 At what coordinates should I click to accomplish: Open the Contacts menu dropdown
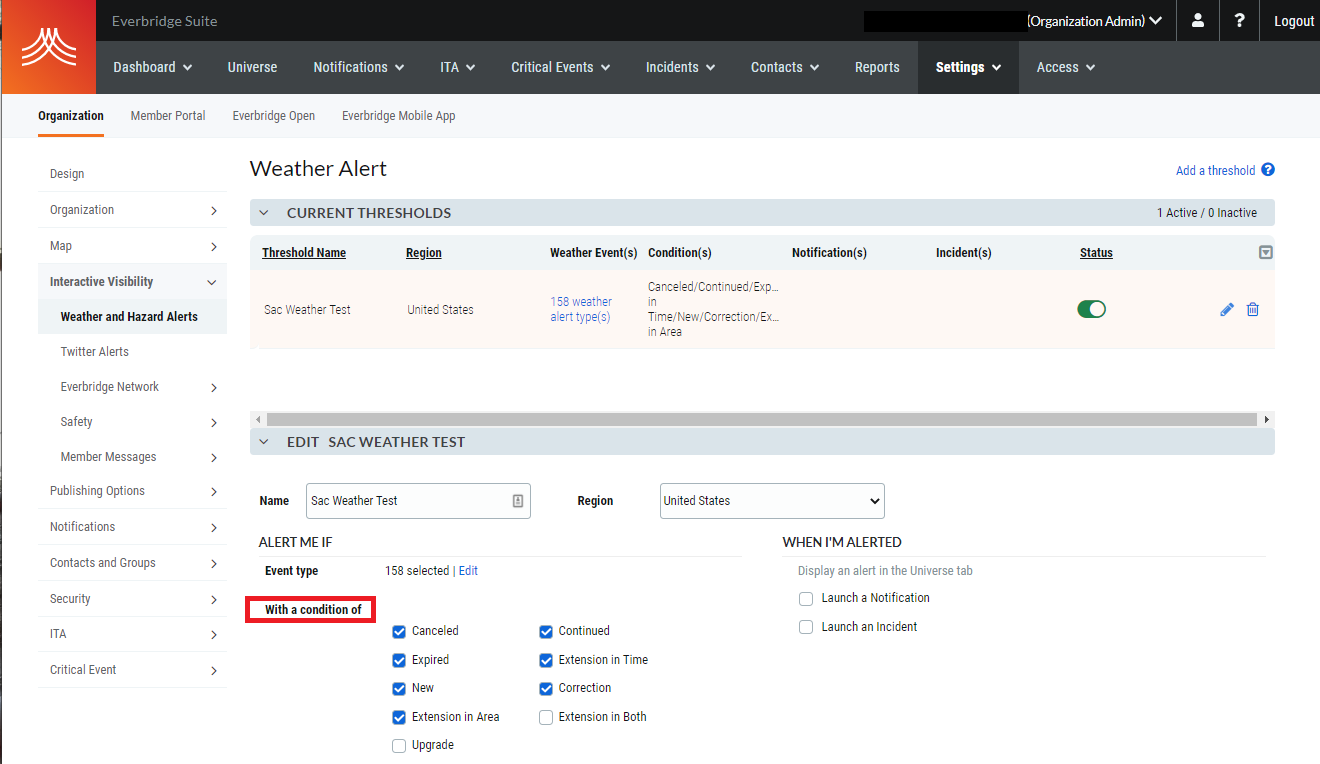785,67
